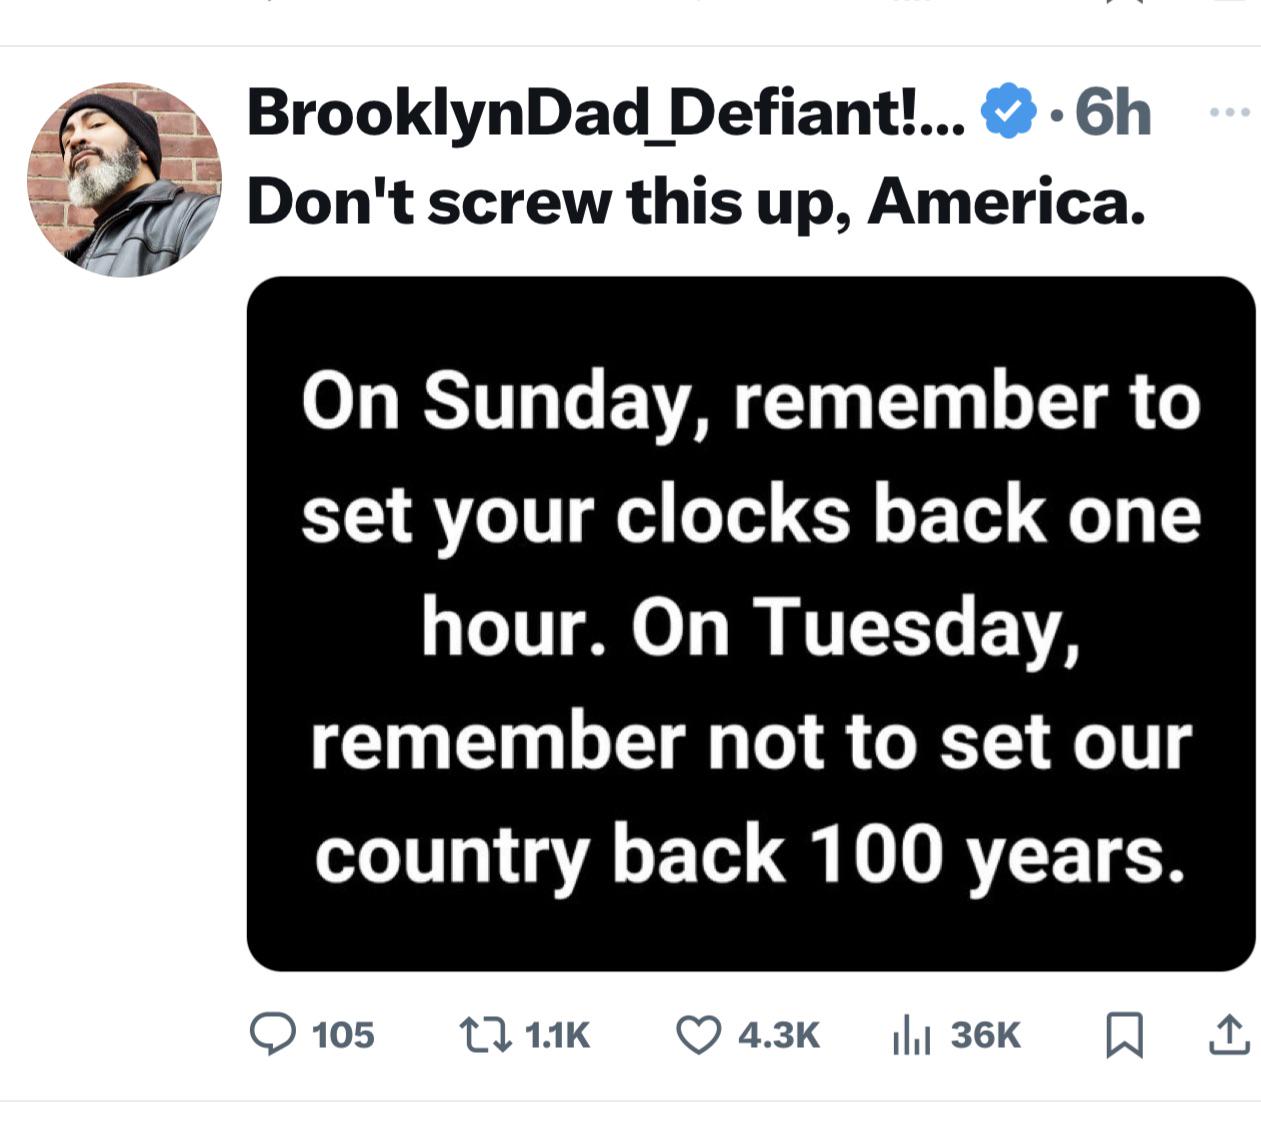Open the view analytics bar chart icon

[910, 1035]
